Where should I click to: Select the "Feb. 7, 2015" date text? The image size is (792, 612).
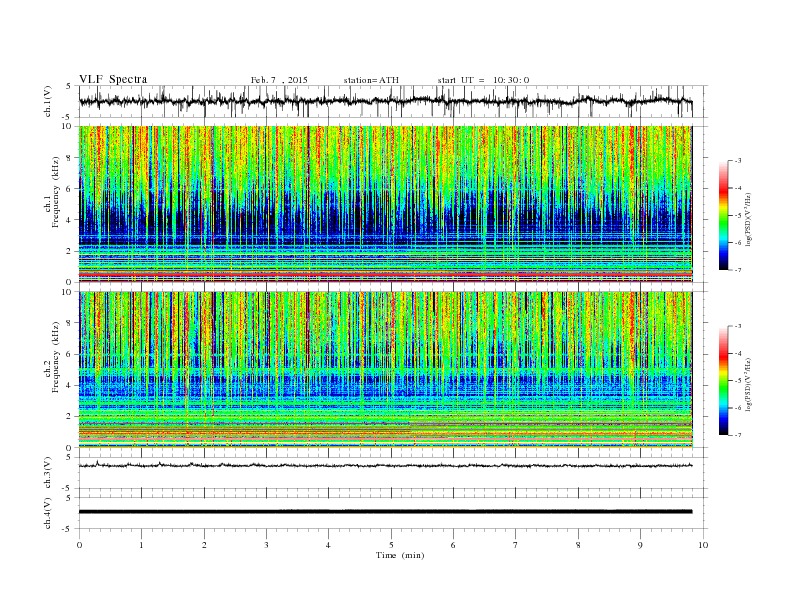click(279, 80)
